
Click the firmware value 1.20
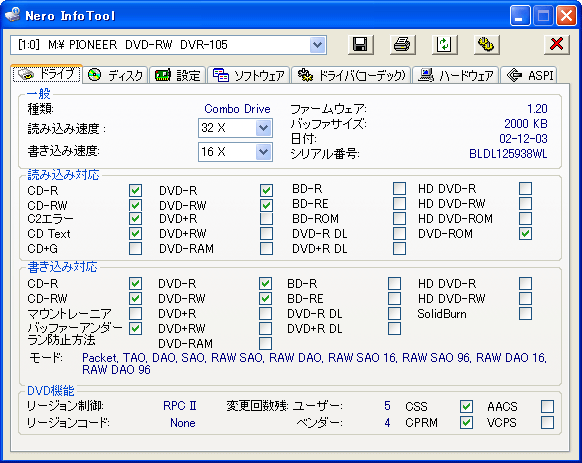537,109
